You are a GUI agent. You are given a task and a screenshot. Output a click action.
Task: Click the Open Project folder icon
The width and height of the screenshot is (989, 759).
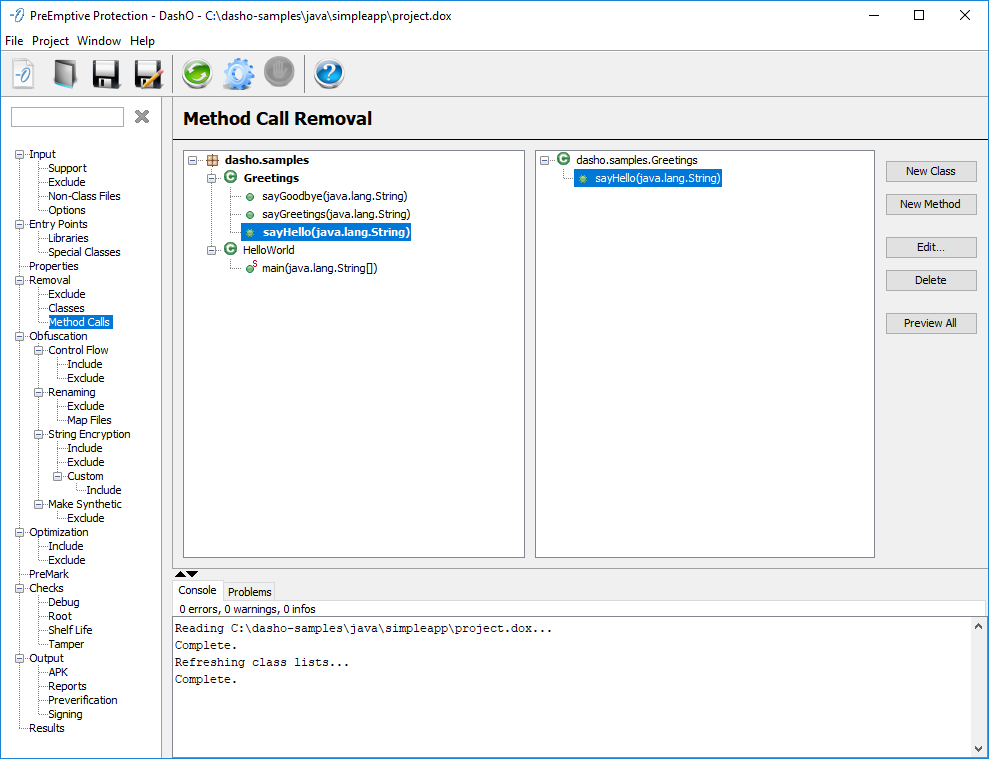(x=65, y=74)
